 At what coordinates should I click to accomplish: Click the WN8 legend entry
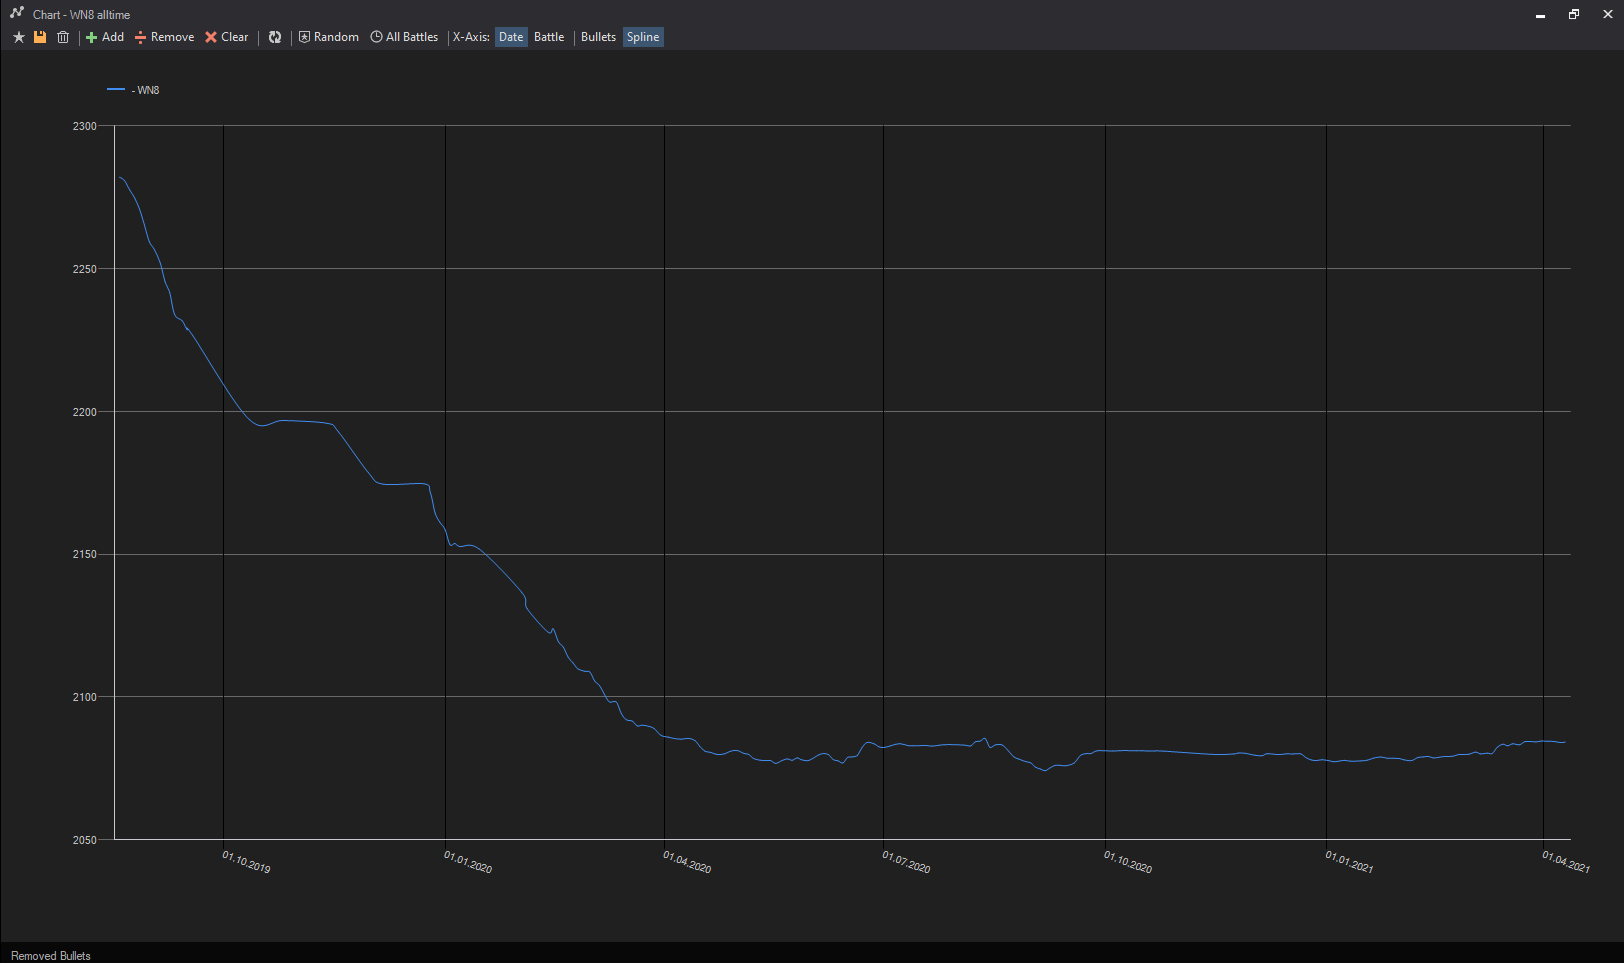133,90
